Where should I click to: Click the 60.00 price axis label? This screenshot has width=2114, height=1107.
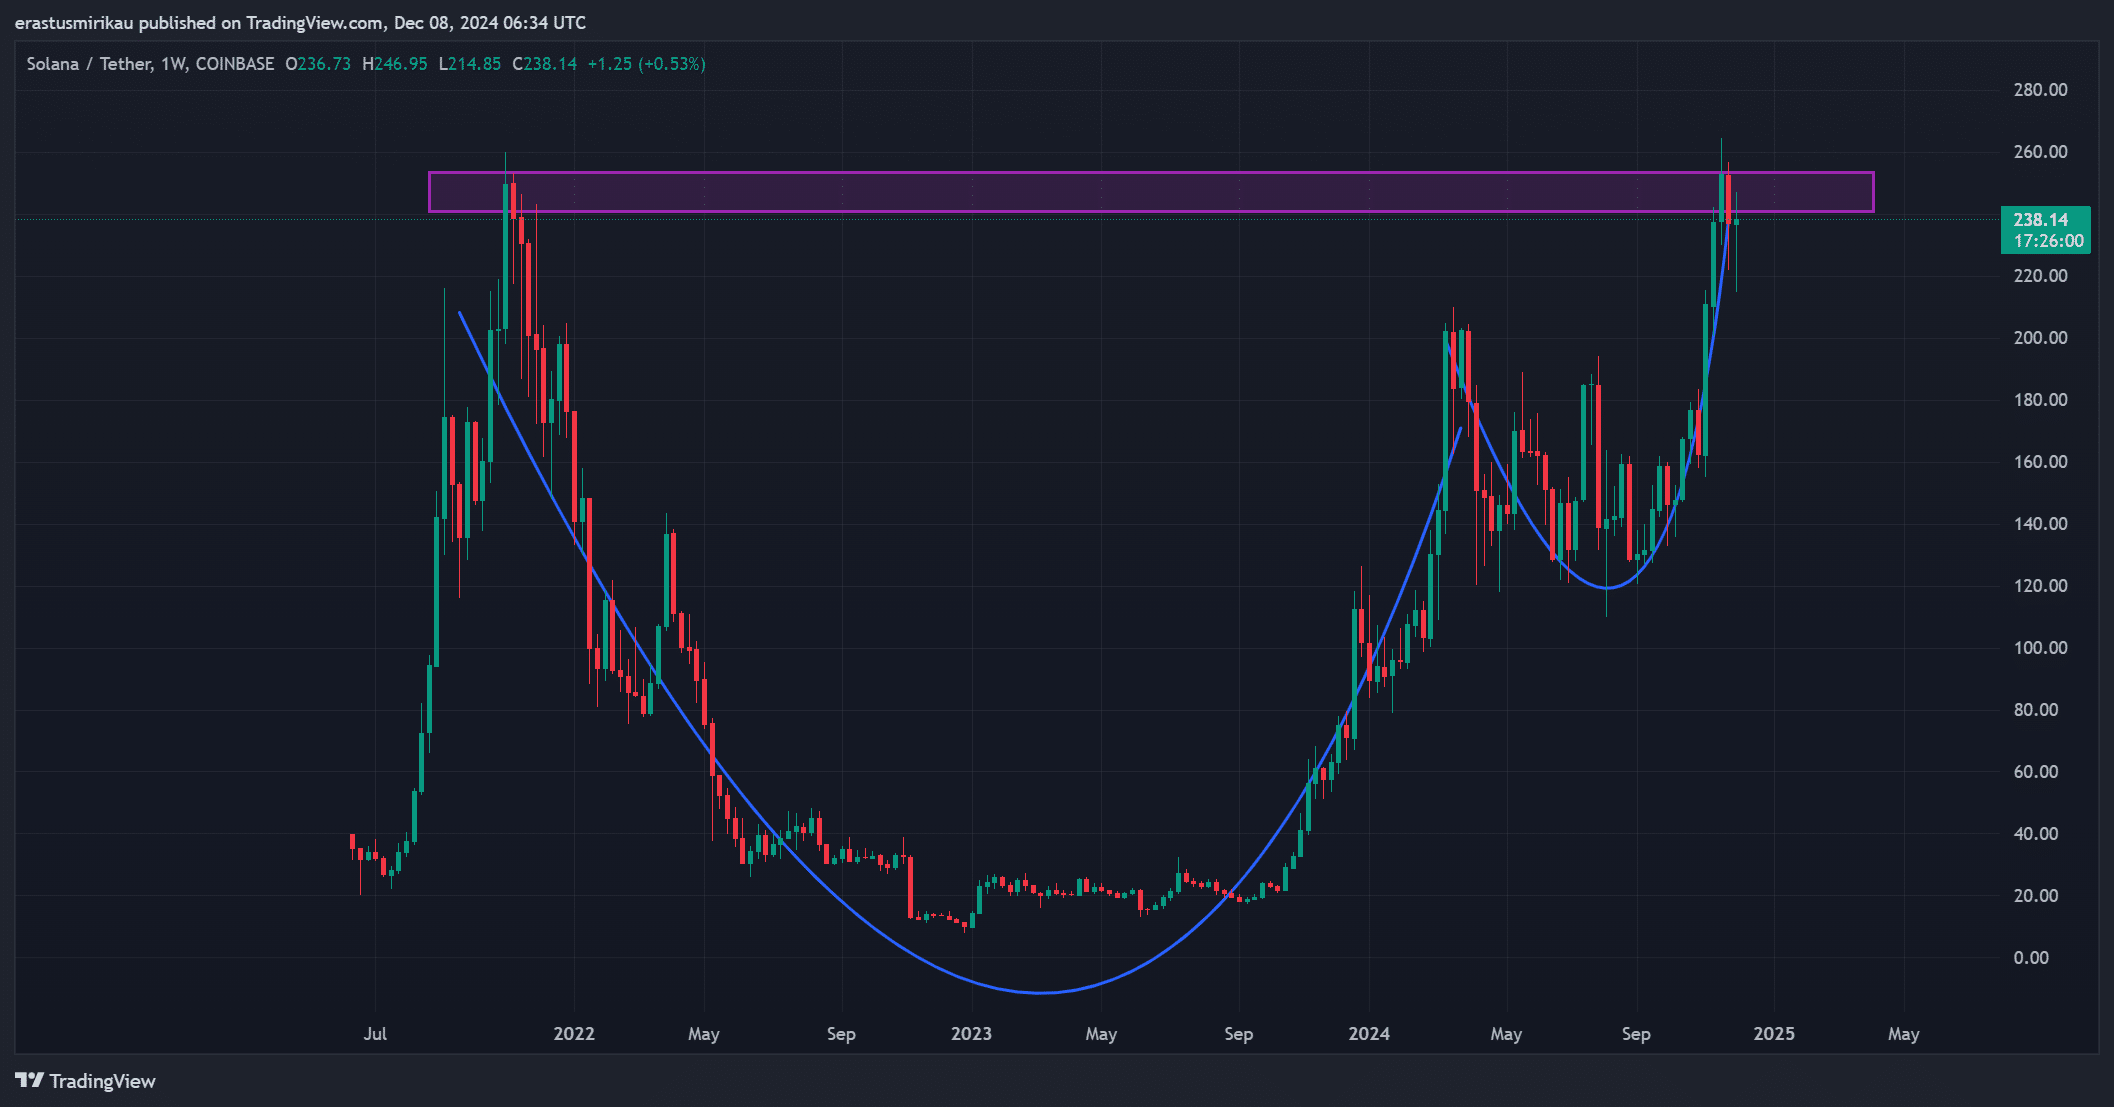pos(2036,772)
